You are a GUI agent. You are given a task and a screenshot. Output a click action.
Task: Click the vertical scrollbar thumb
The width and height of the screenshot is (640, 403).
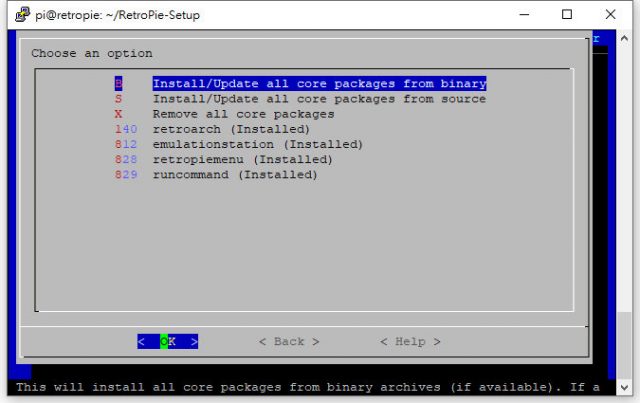point(624,345)
